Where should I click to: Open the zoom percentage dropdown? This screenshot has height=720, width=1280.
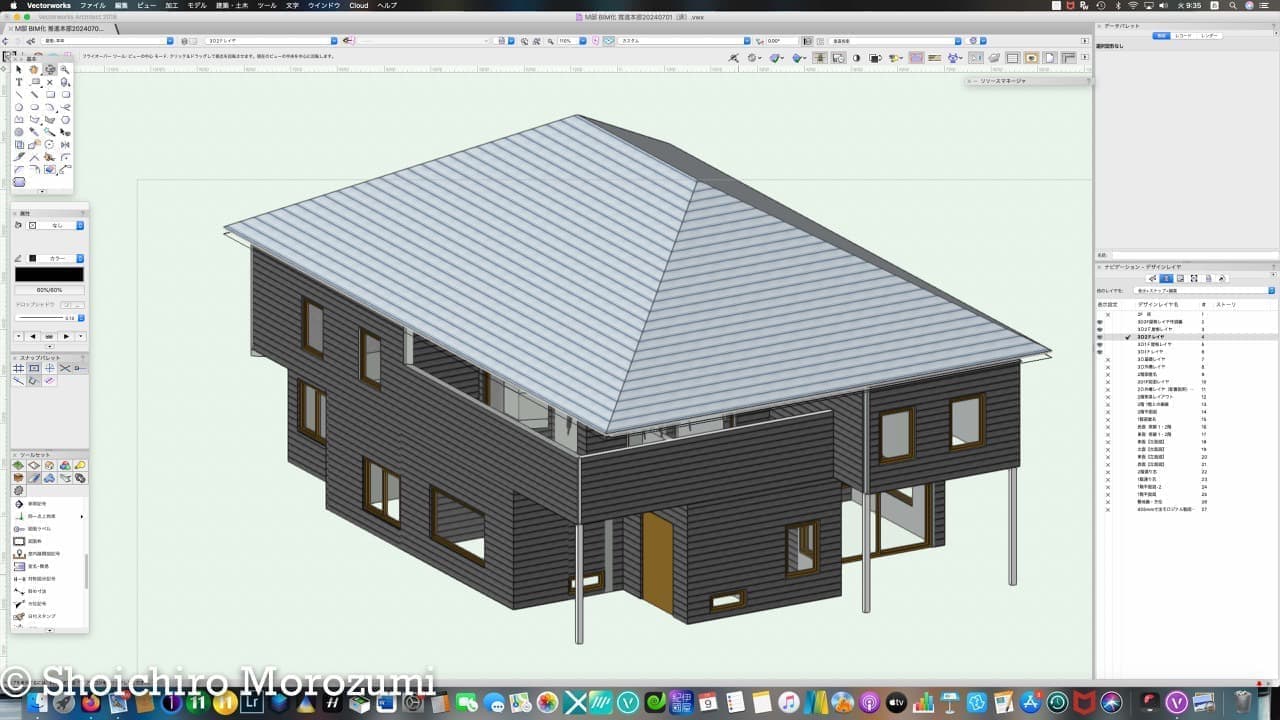pos(582,41)
